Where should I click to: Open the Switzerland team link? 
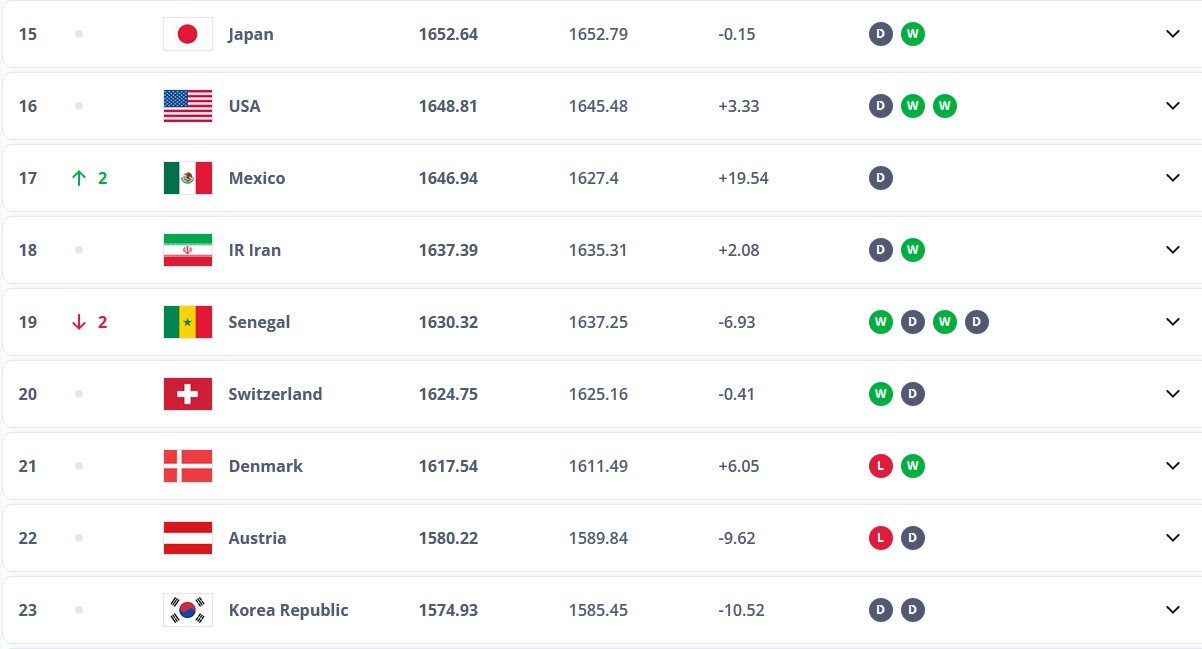point(275,394)
